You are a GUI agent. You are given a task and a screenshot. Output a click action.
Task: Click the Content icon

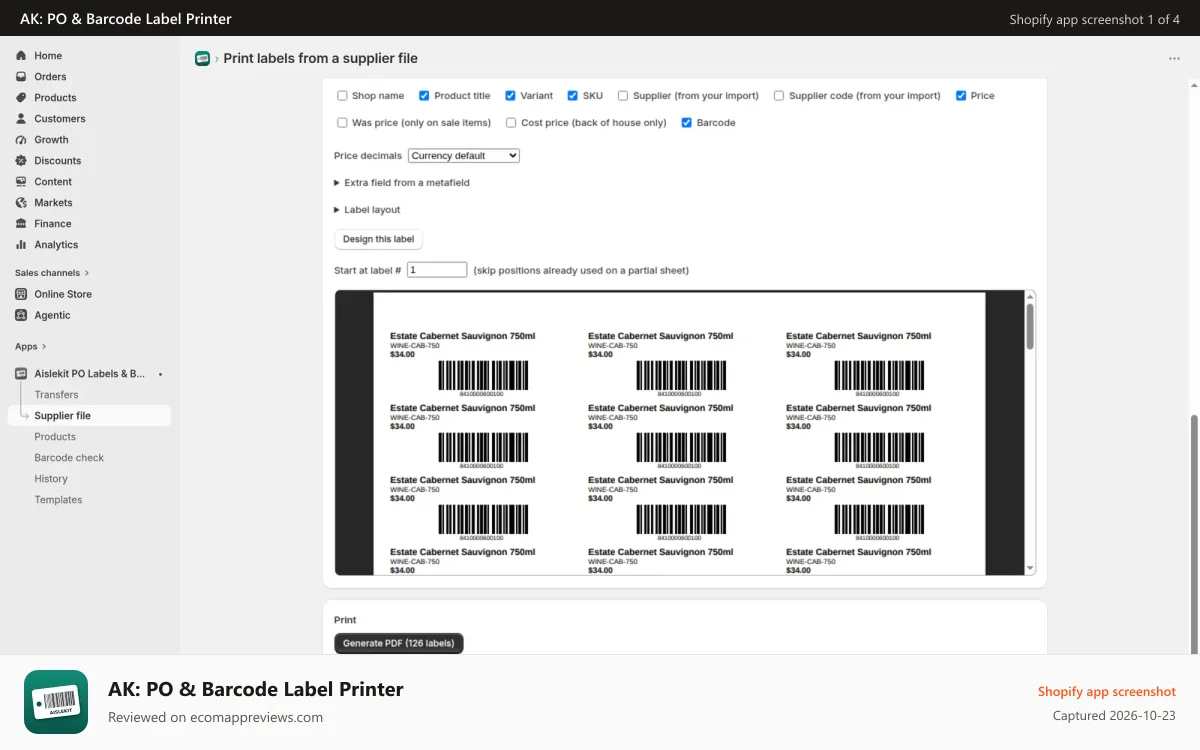point(21,182)
